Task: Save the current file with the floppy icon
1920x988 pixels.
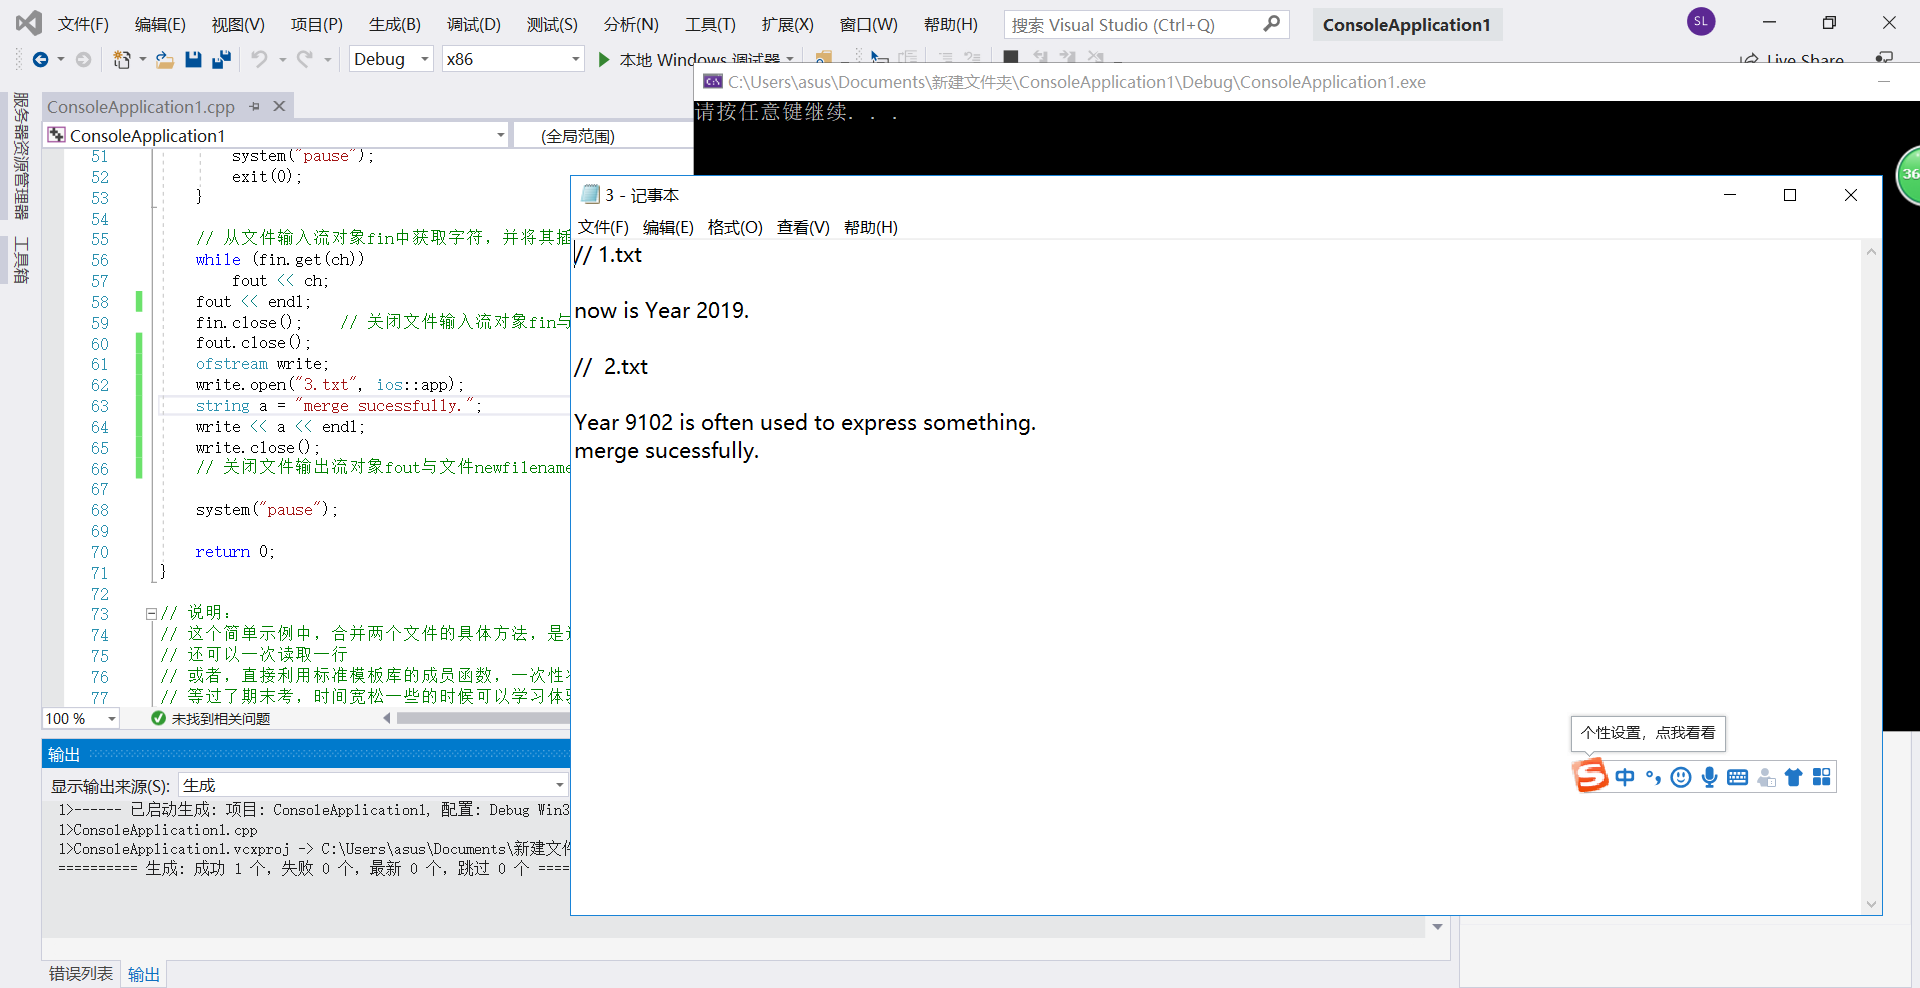Action: [193, 60]
